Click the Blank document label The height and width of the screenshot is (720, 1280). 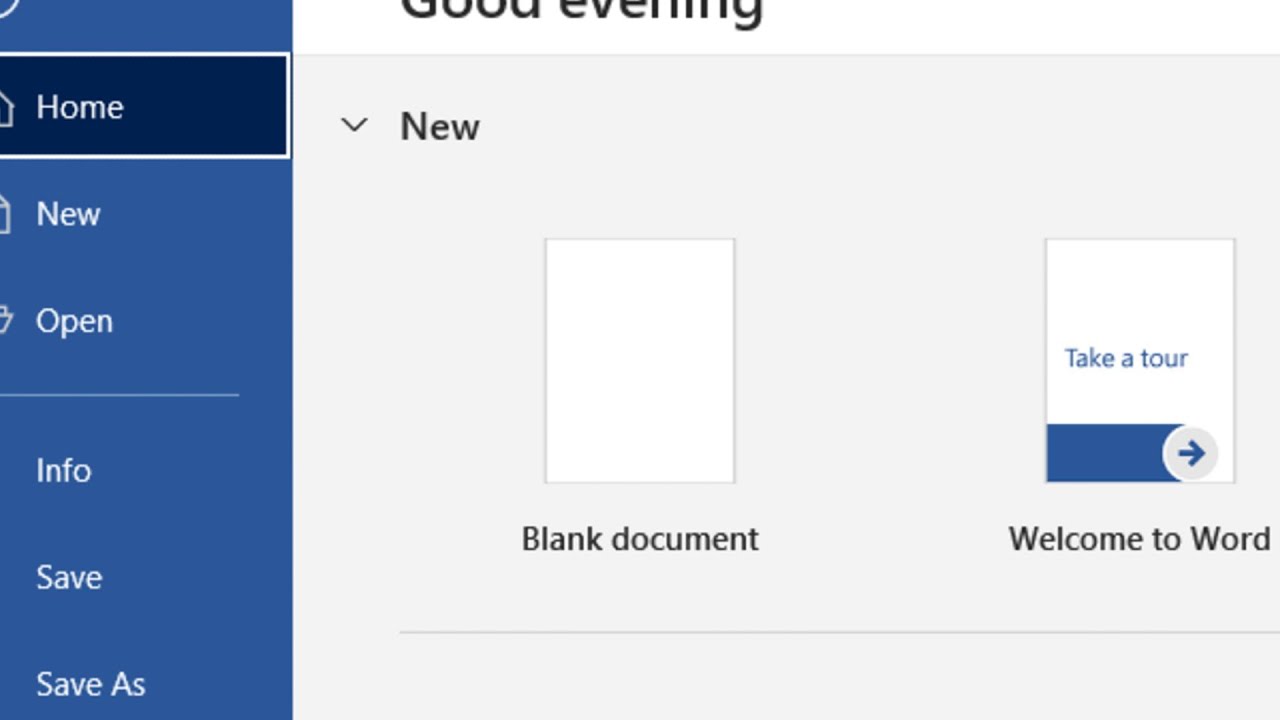640,539
